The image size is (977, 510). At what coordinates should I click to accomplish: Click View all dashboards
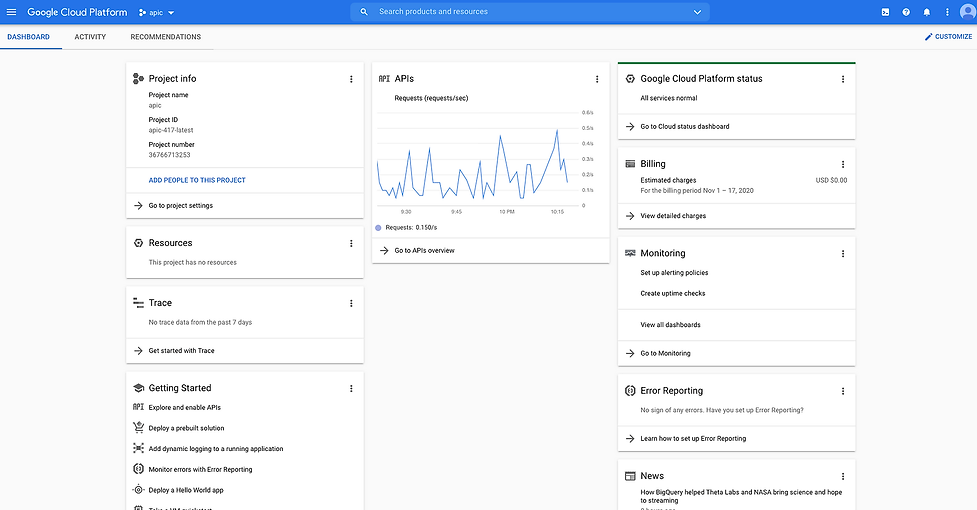[x=670, y=325]
